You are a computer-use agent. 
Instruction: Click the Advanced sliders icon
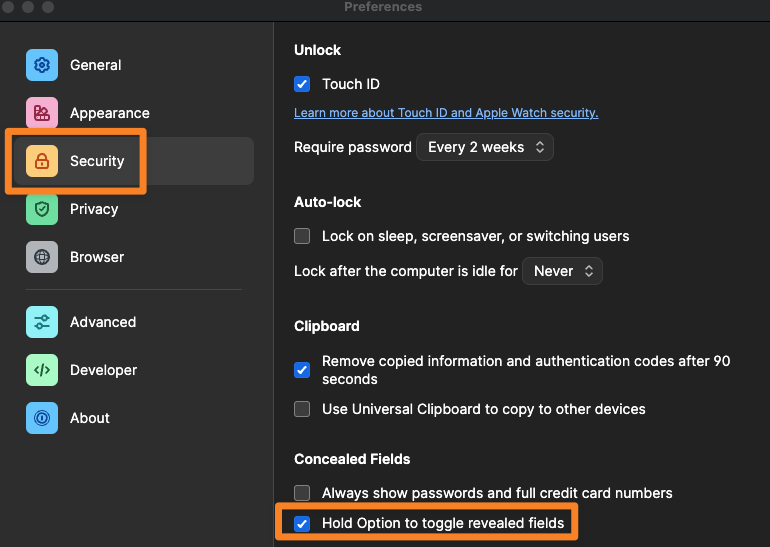[x=42, y=322]
